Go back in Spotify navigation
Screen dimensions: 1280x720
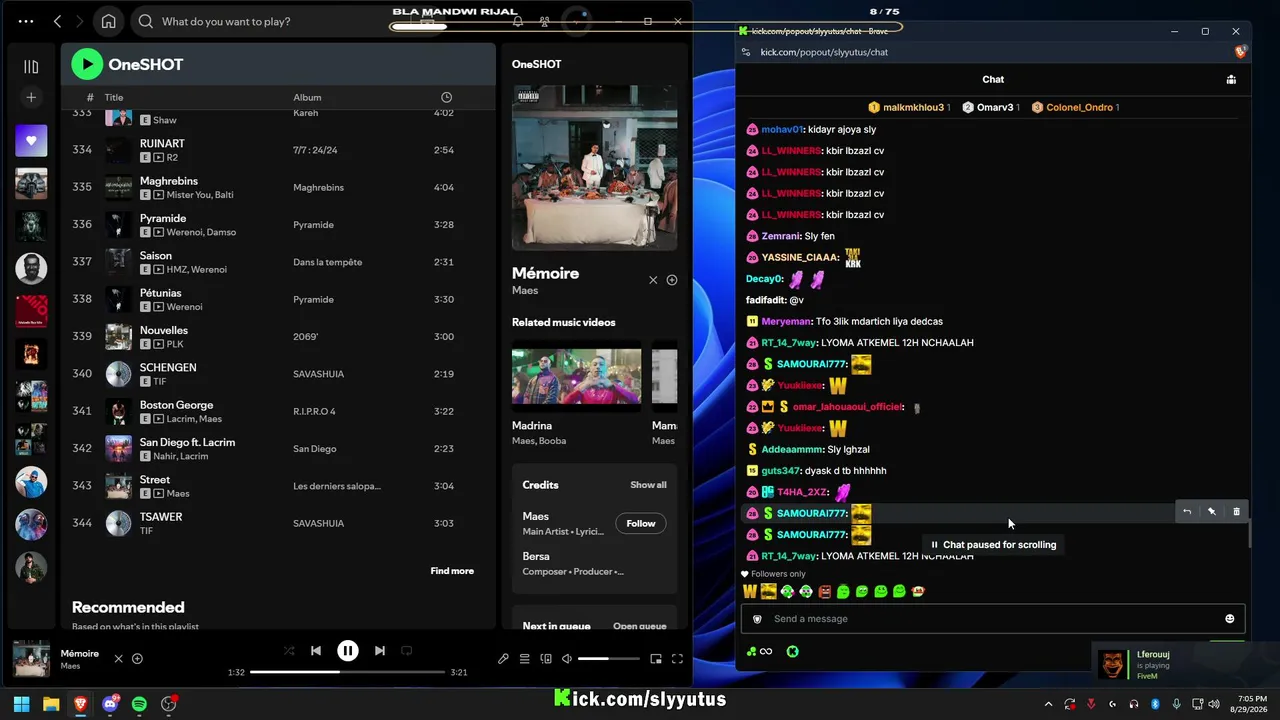click(57, 21)
